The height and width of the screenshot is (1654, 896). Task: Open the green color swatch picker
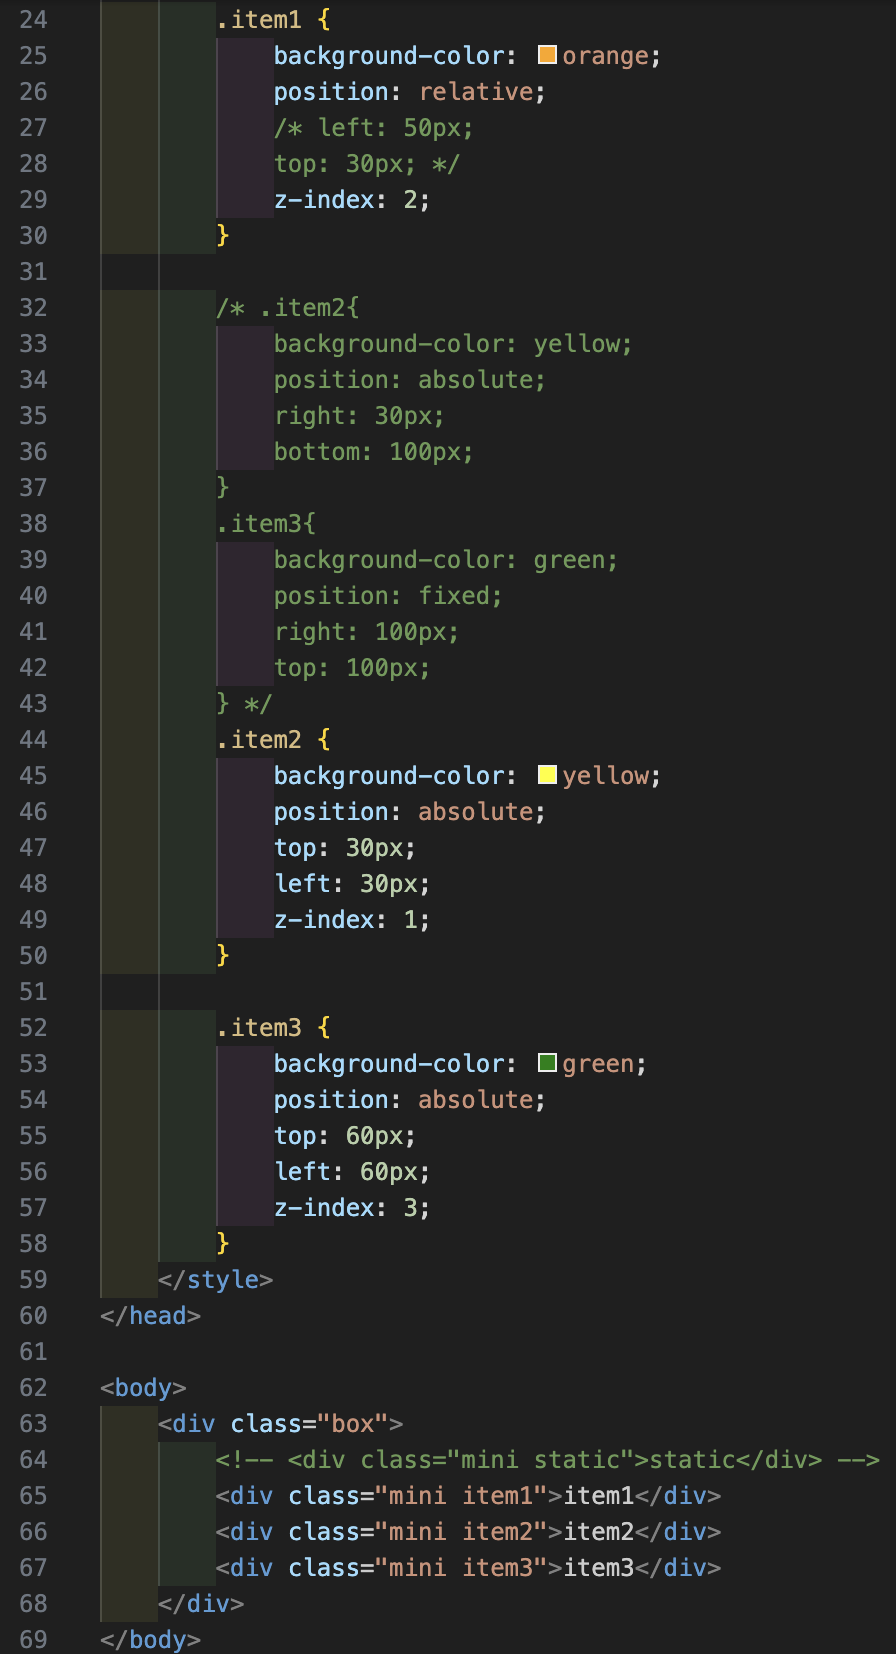[547, 1063]
